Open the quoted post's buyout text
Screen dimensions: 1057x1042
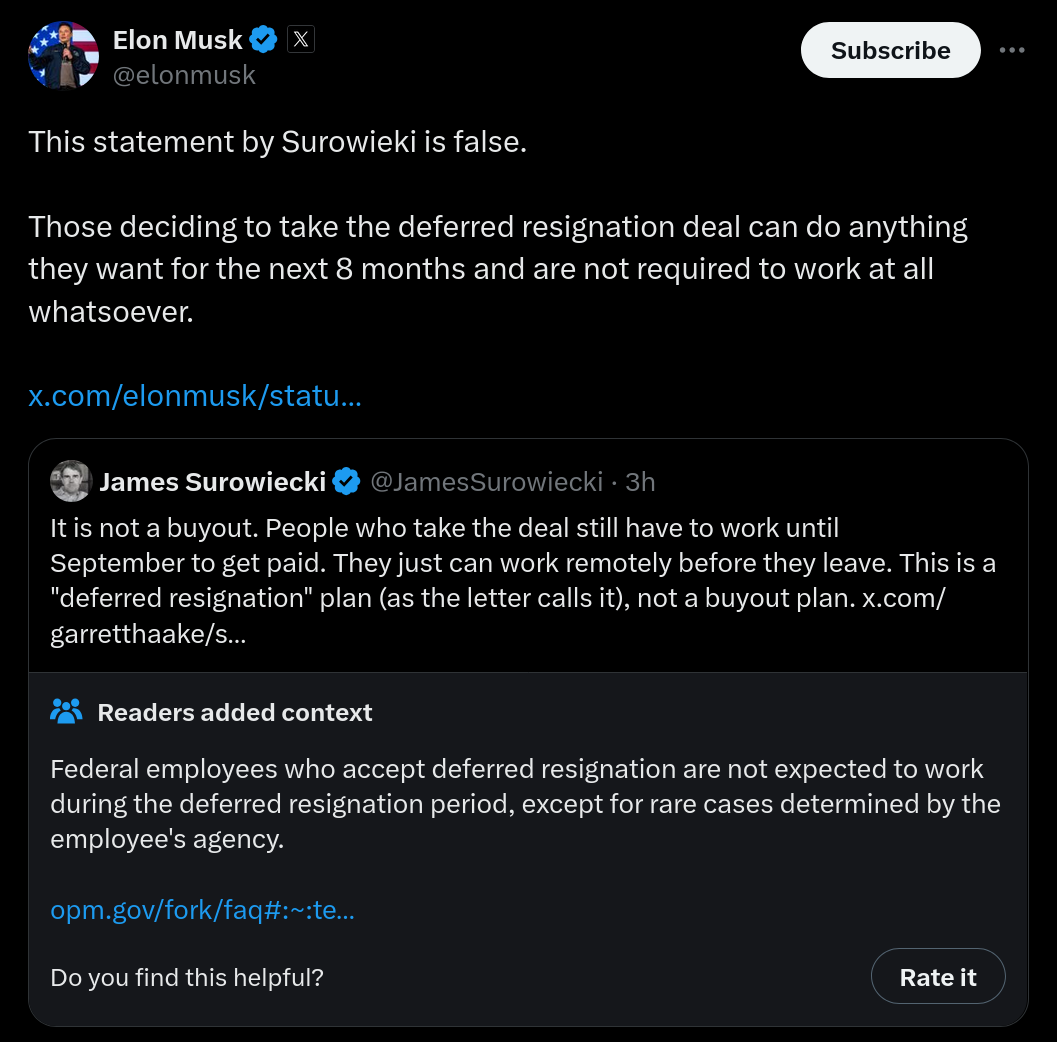(x=522, y=580)
